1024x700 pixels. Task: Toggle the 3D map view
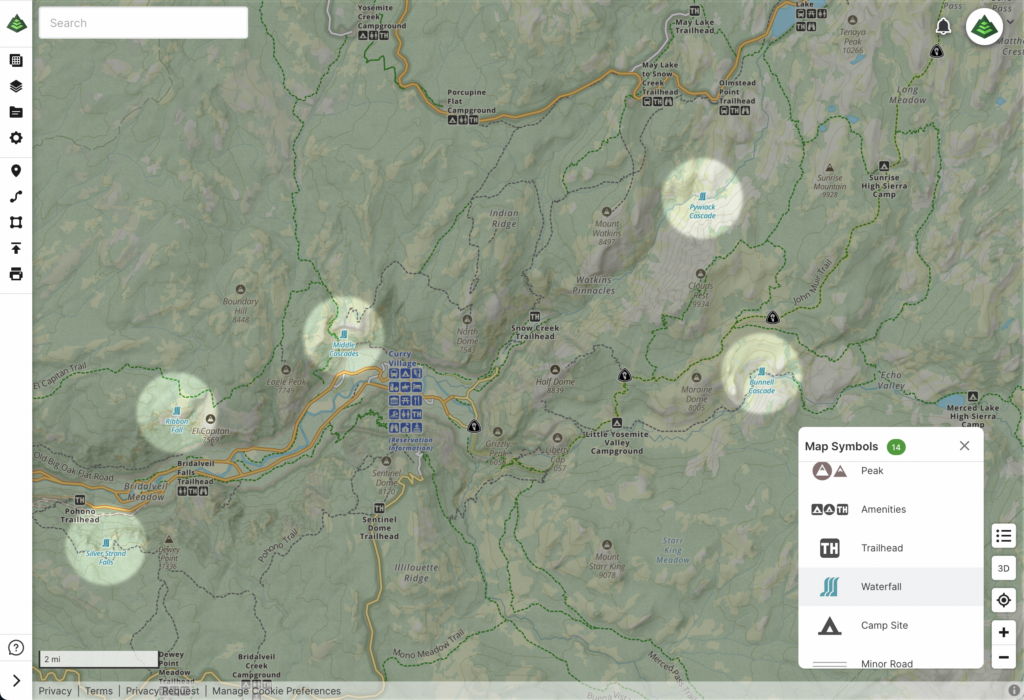click(x=1003, y=568)
